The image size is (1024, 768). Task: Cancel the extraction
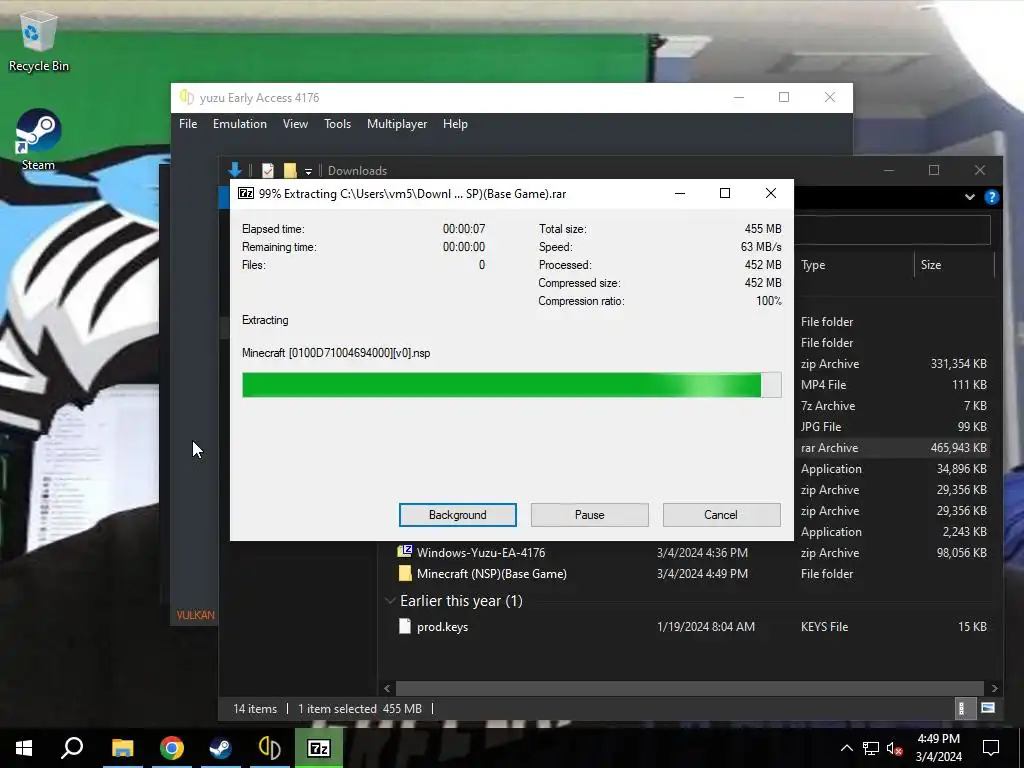[721, 515]
